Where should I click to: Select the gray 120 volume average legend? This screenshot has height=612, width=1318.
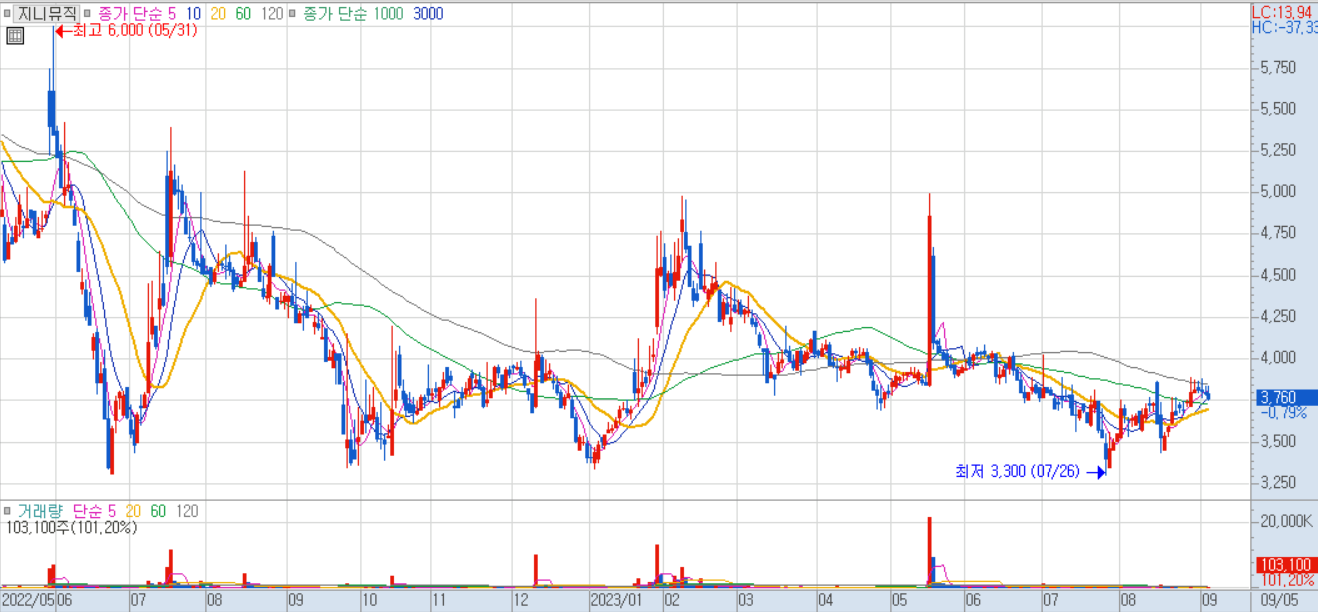pyautogui.click(x=187, y=511)
